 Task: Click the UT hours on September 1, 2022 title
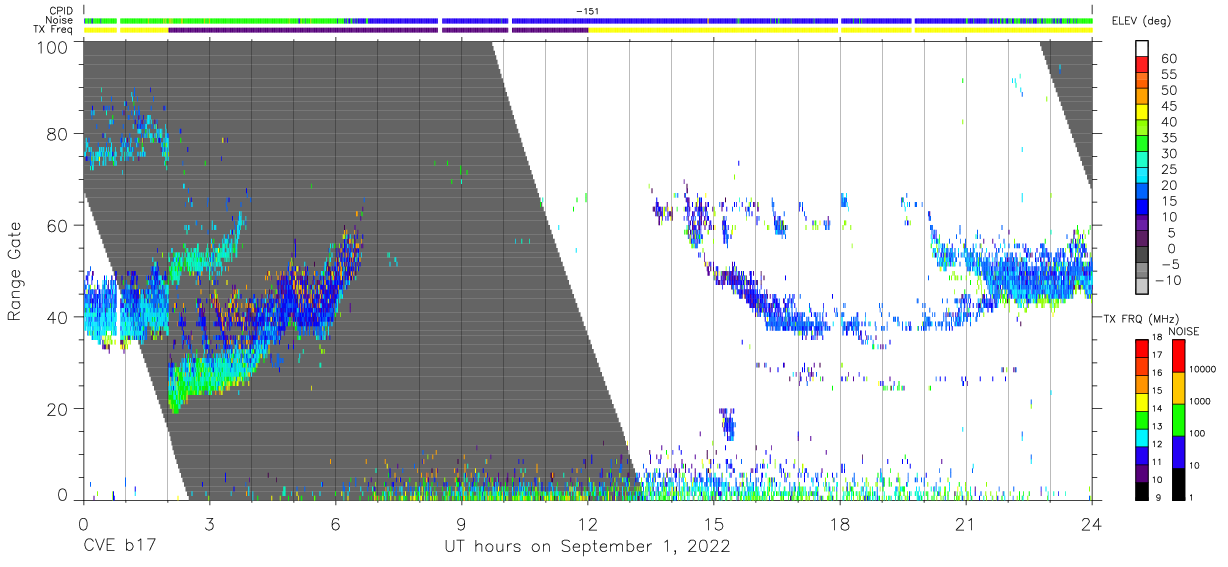pos(587,548)
